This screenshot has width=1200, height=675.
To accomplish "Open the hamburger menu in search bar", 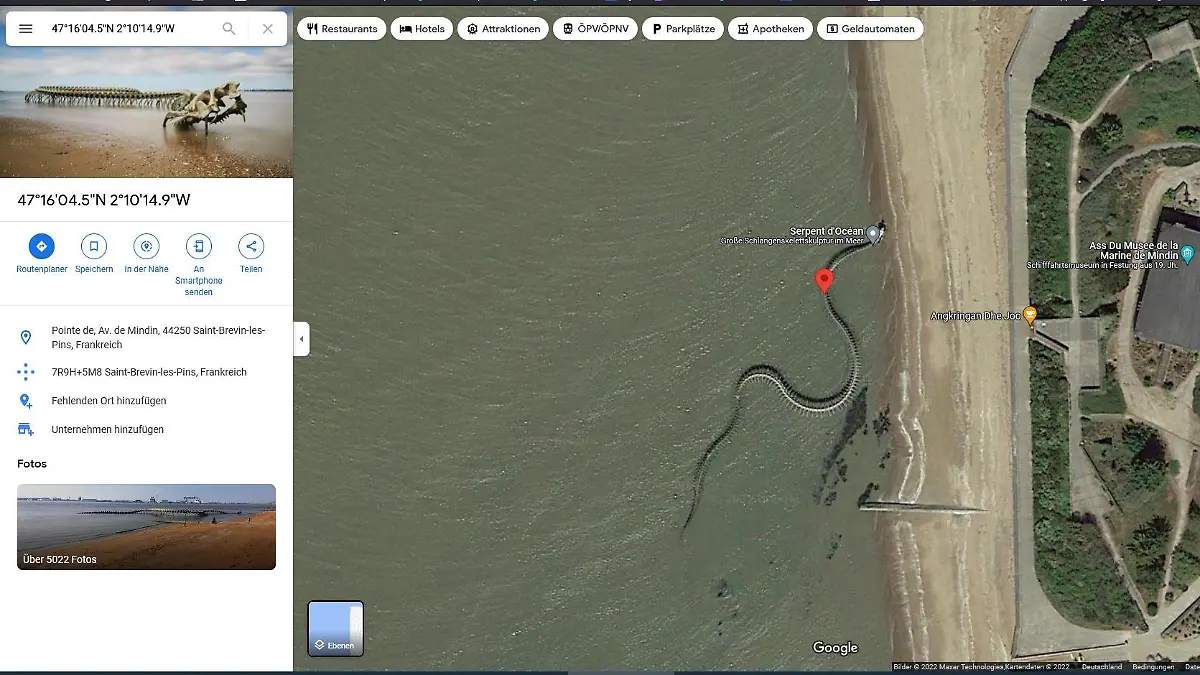I will tap(26, 29).
